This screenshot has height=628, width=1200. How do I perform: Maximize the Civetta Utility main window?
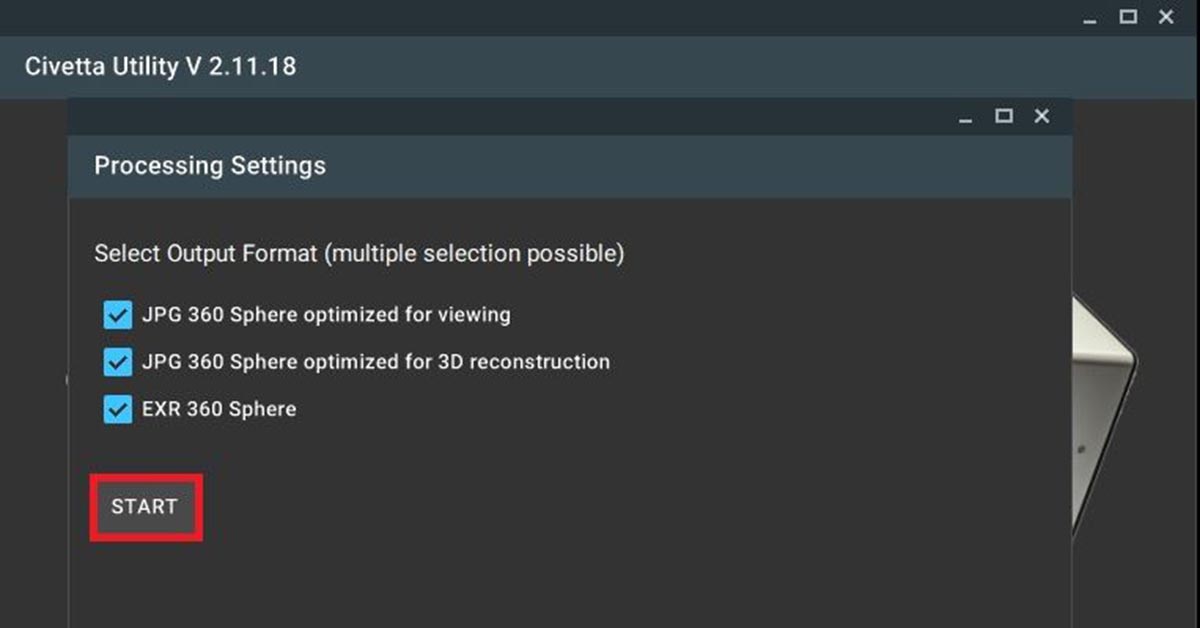(x=1128, y=17)
